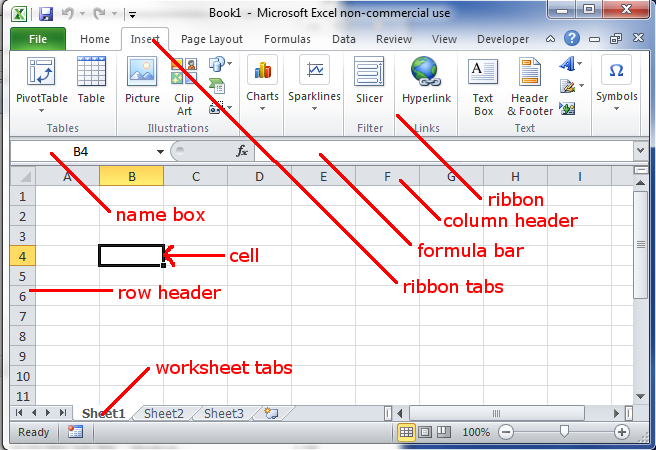Image resolution: width=656 pixels, height=450 pixels.
Task: Minimize the ribbon with the caret icon
Action: point(551,39)
